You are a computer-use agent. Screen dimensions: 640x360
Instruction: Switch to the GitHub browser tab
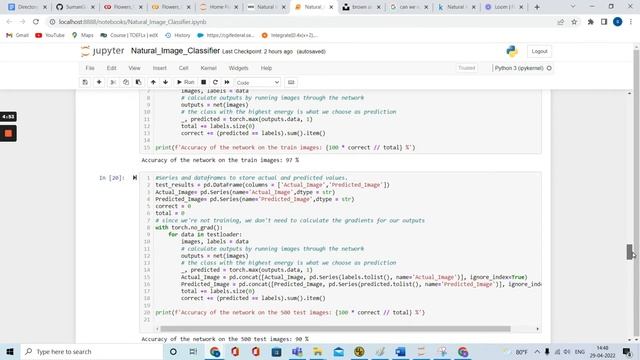coord(74,7)
